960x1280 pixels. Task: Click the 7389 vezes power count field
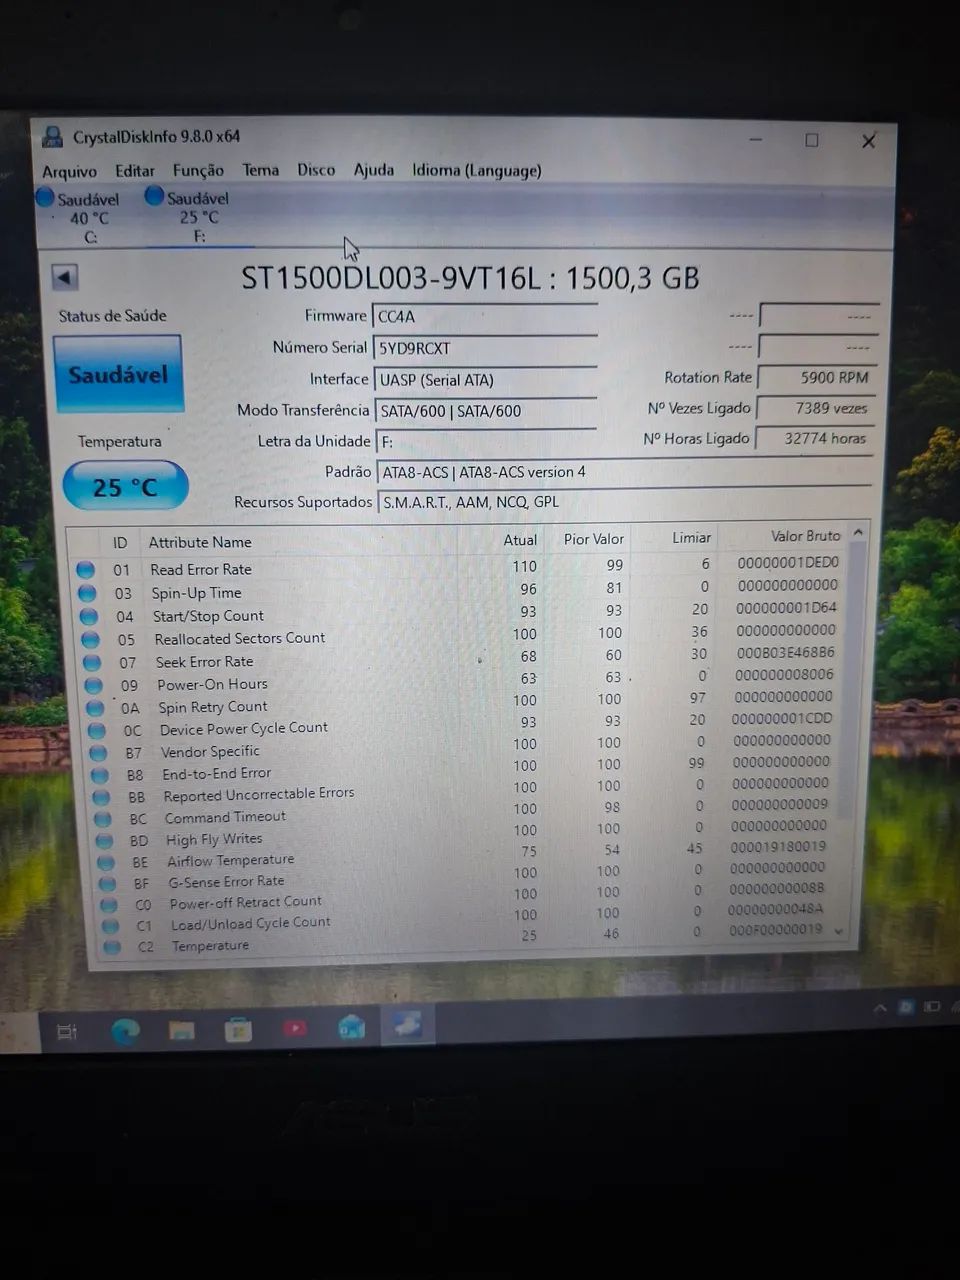click(814, 408)
